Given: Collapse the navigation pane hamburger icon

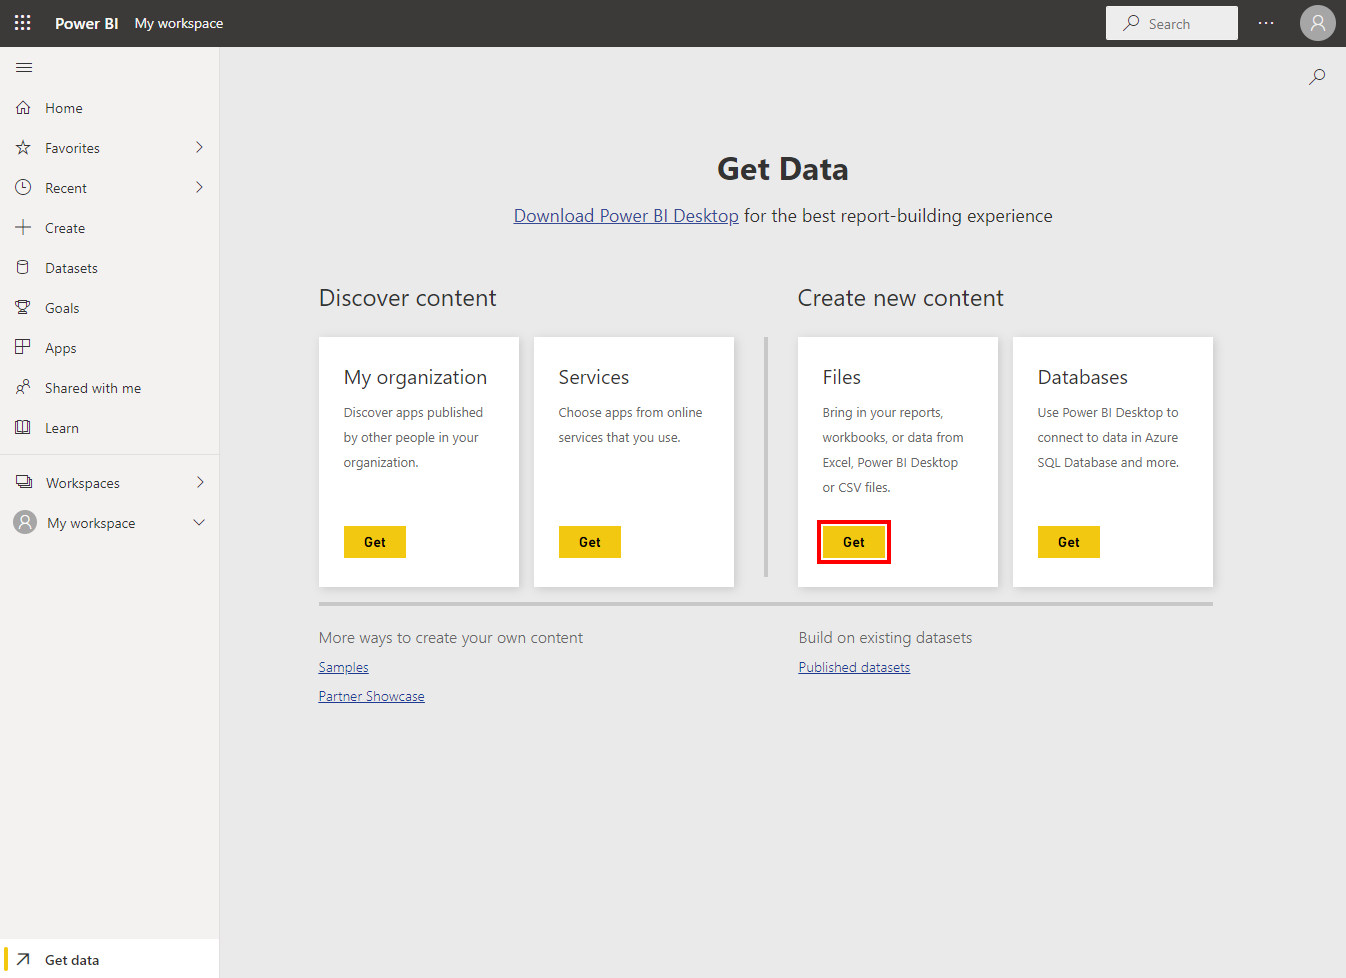Looking at the screenshot, I should click(24, 68).
